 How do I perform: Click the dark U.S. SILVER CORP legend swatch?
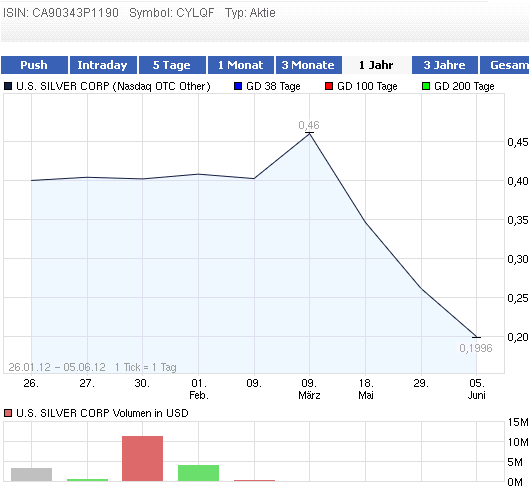8,86
